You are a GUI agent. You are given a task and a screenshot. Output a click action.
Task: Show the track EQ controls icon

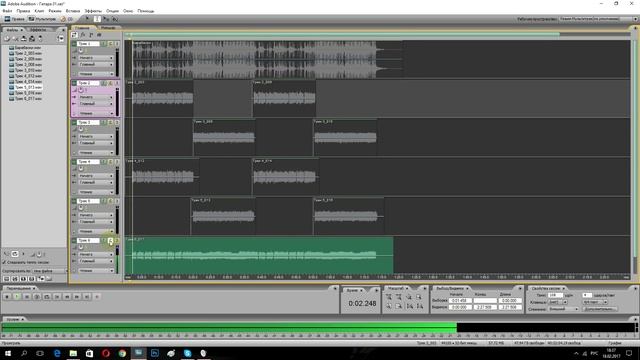click(x=99, y=35)
